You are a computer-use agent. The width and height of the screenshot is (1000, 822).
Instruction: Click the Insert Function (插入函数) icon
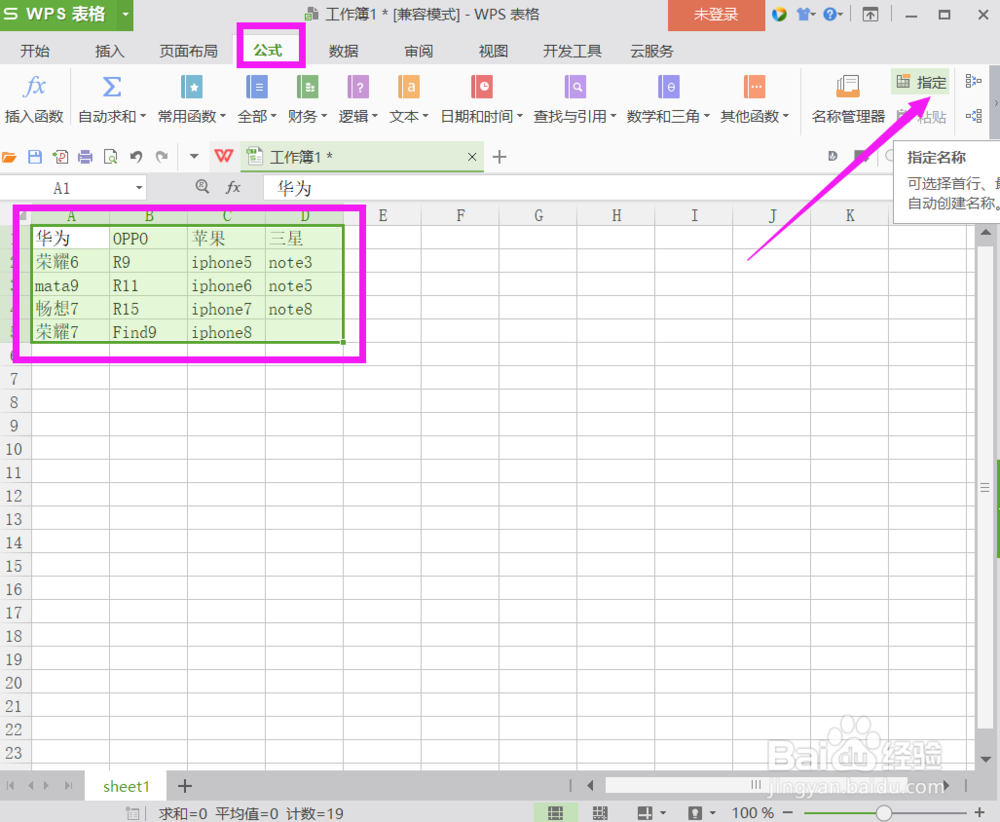pyautogui.click(x=34, y=87)
